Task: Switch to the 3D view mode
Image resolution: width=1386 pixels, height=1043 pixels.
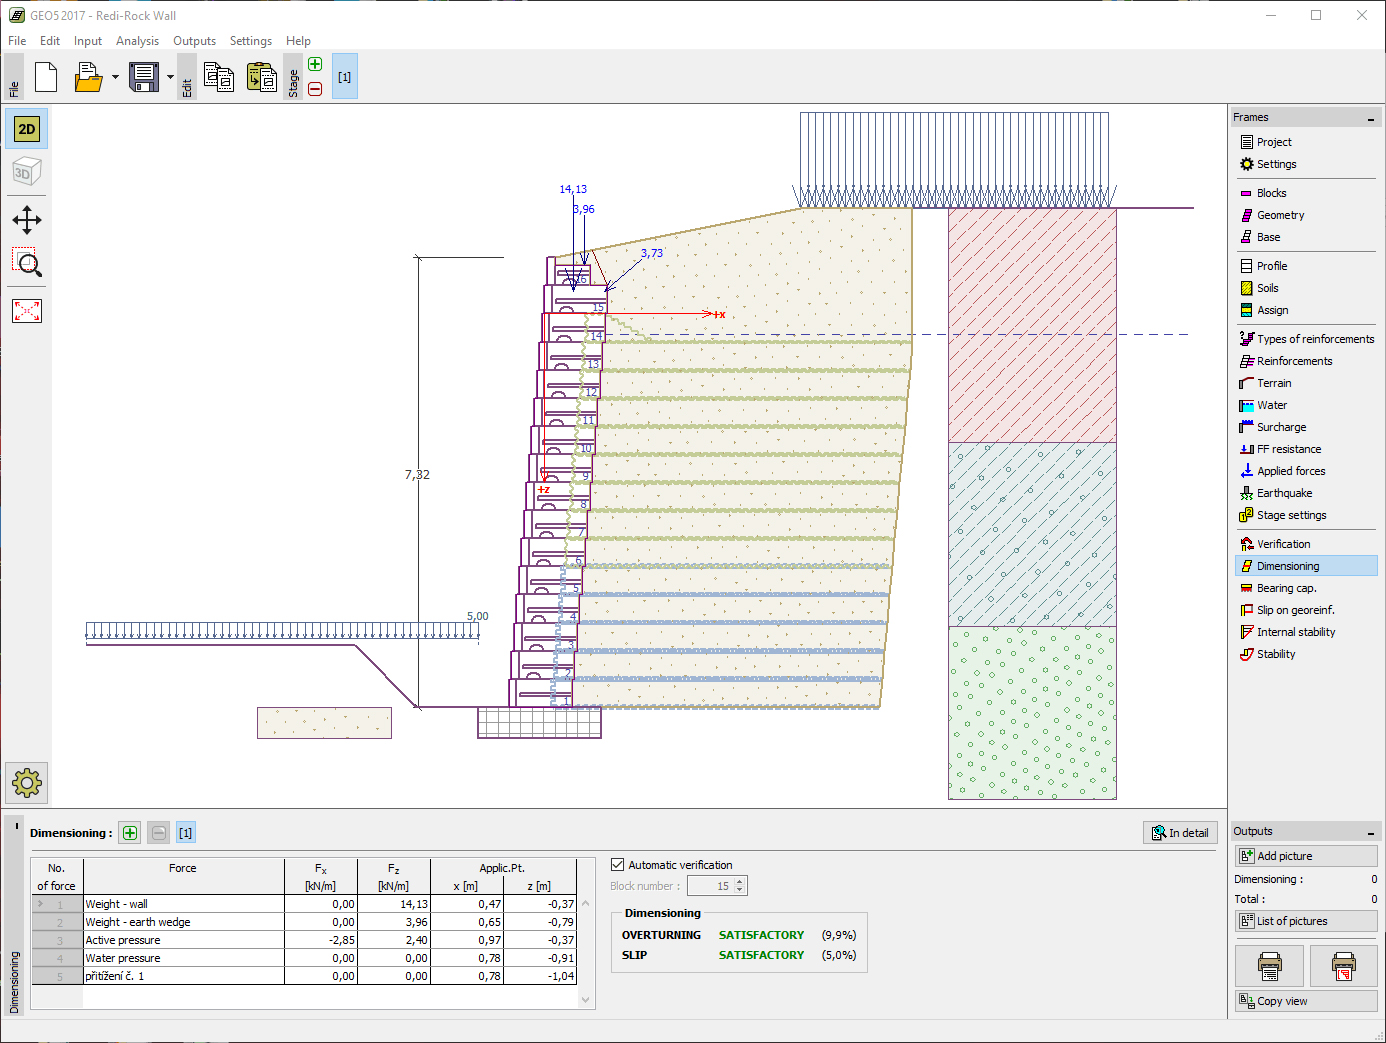Action: point(27,173)
